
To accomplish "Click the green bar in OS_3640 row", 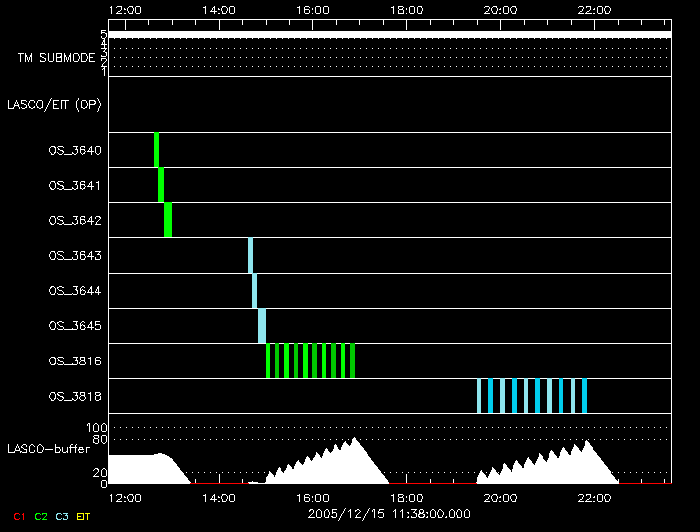I will tap(156, 150).
